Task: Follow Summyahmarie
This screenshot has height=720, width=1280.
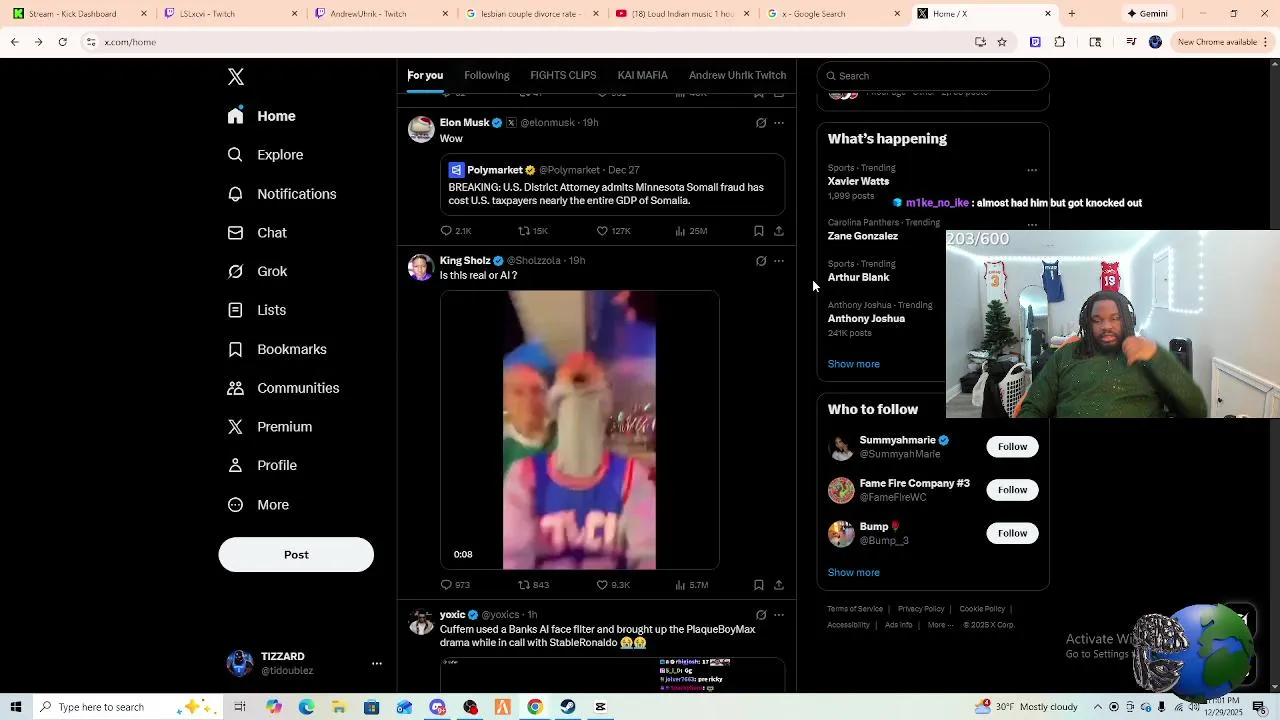Action: pos(1012,447)
